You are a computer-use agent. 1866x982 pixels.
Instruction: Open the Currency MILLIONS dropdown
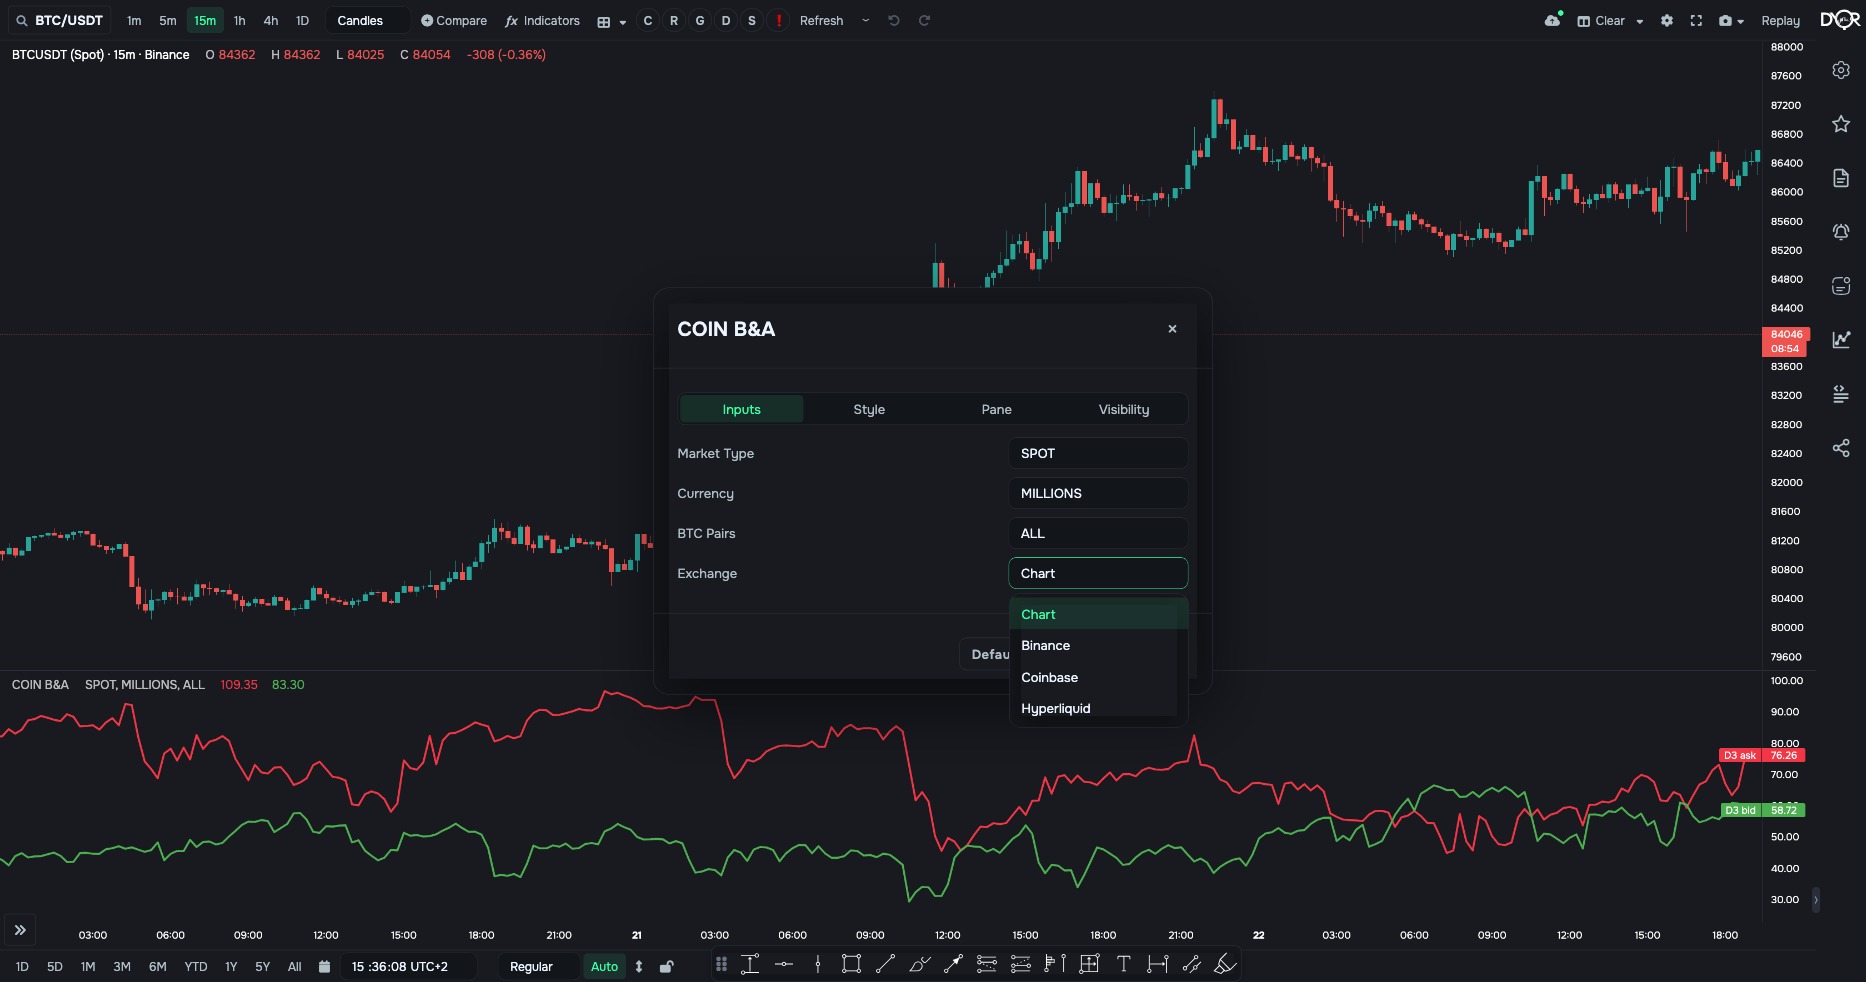(x=1098, y=493)
